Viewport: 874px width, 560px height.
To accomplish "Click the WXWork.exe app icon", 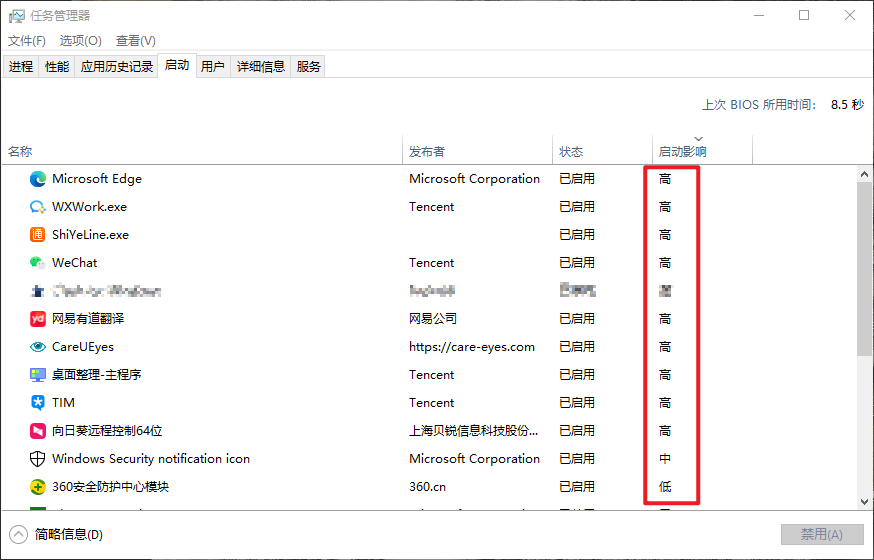I will pyautogui.click(x=37, y=207).
